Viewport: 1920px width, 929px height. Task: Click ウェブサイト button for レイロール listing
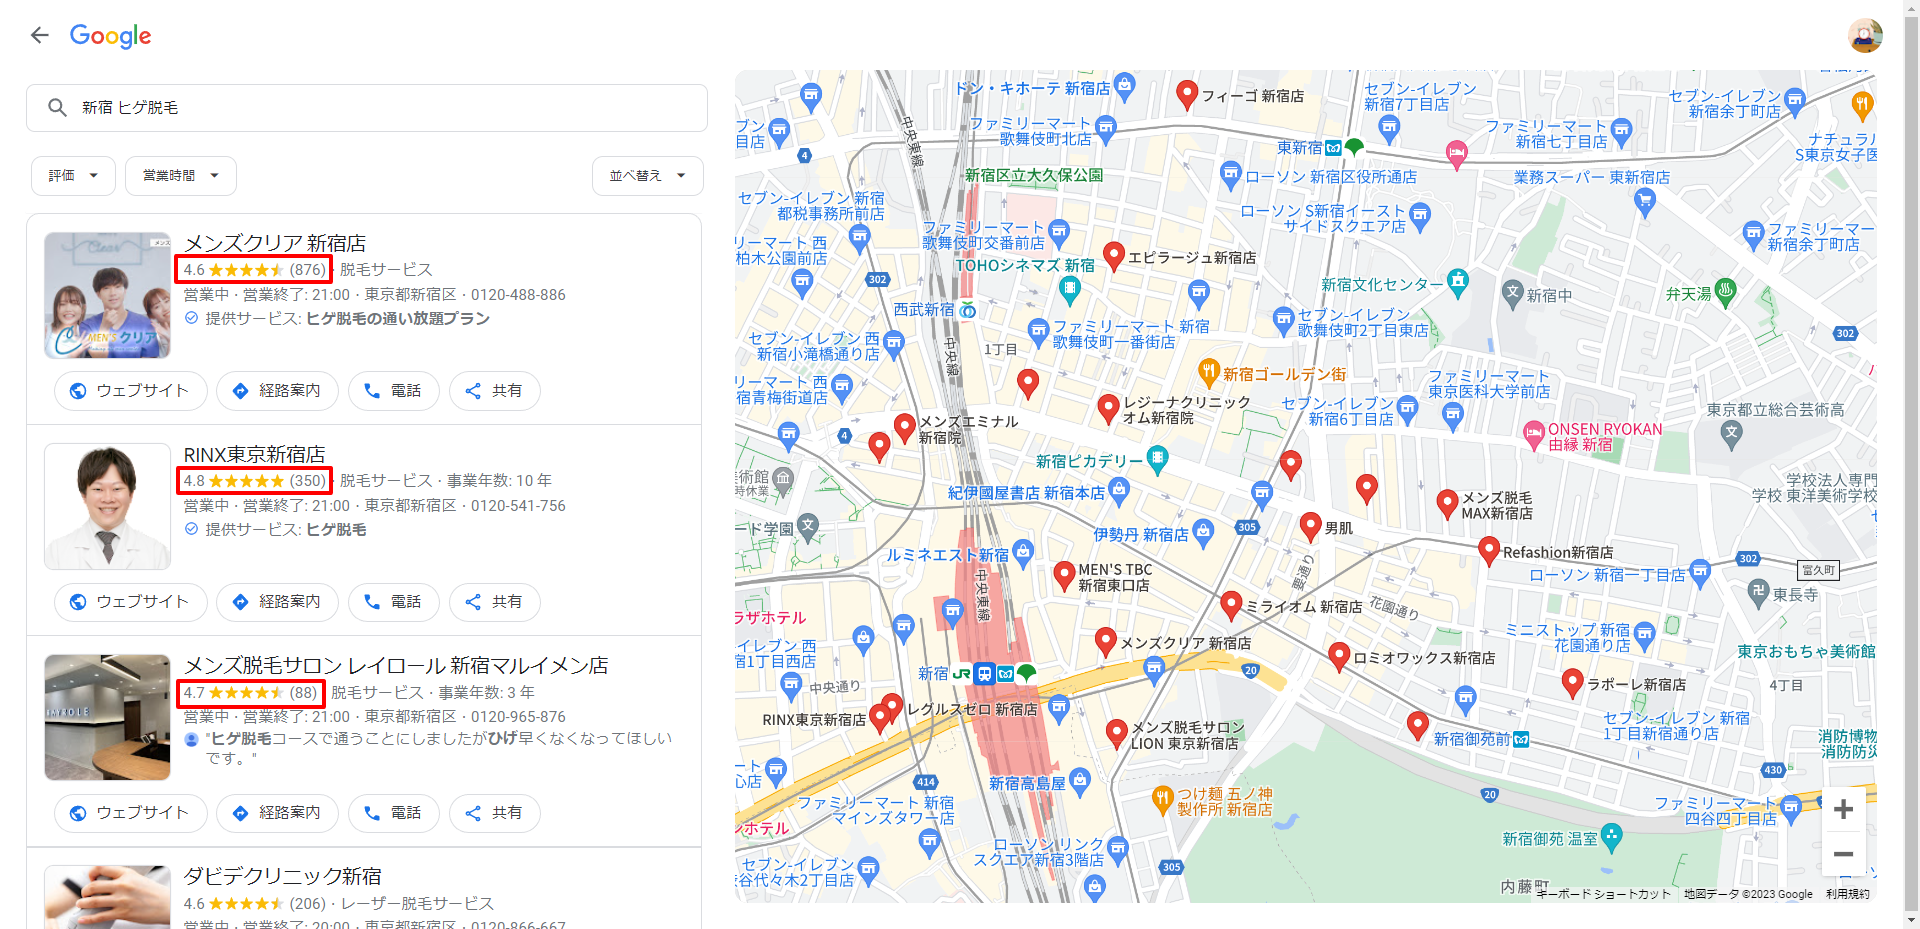131,812
